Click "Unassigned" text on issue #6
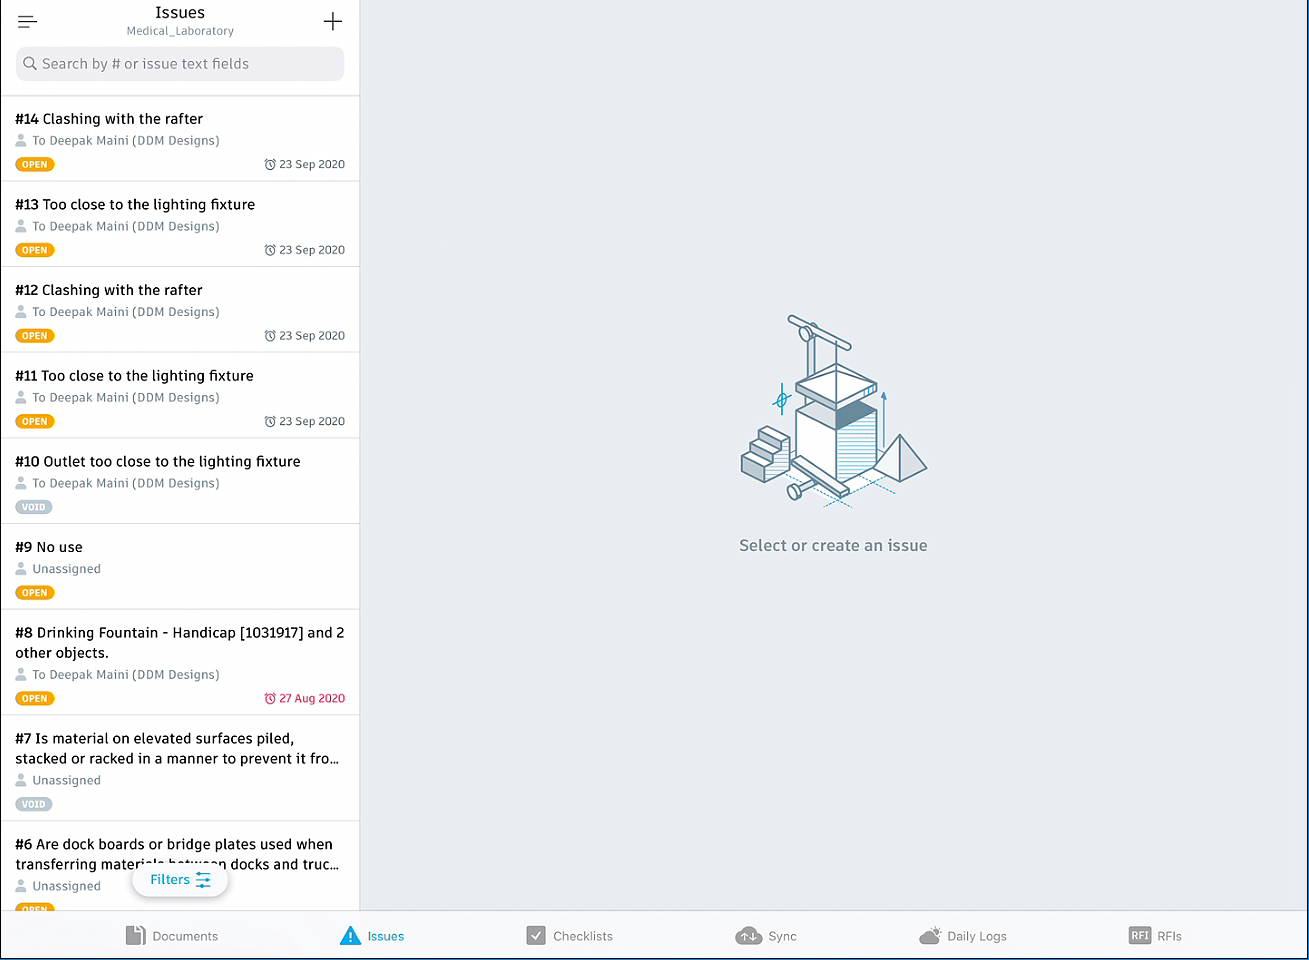The image size is (1309, 960). [x=67, y=886]
